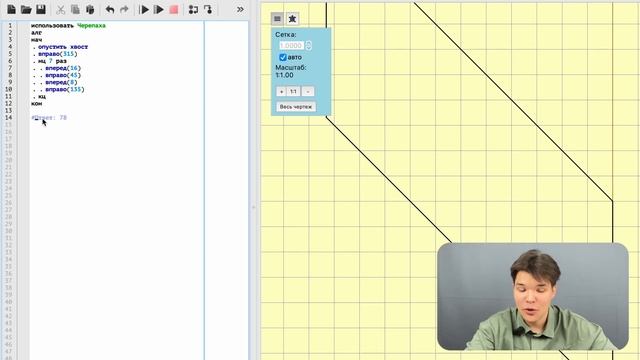Run the program with the play button
Image resolution: width=640 pixels, height=360 pixels.
[144, 9]
